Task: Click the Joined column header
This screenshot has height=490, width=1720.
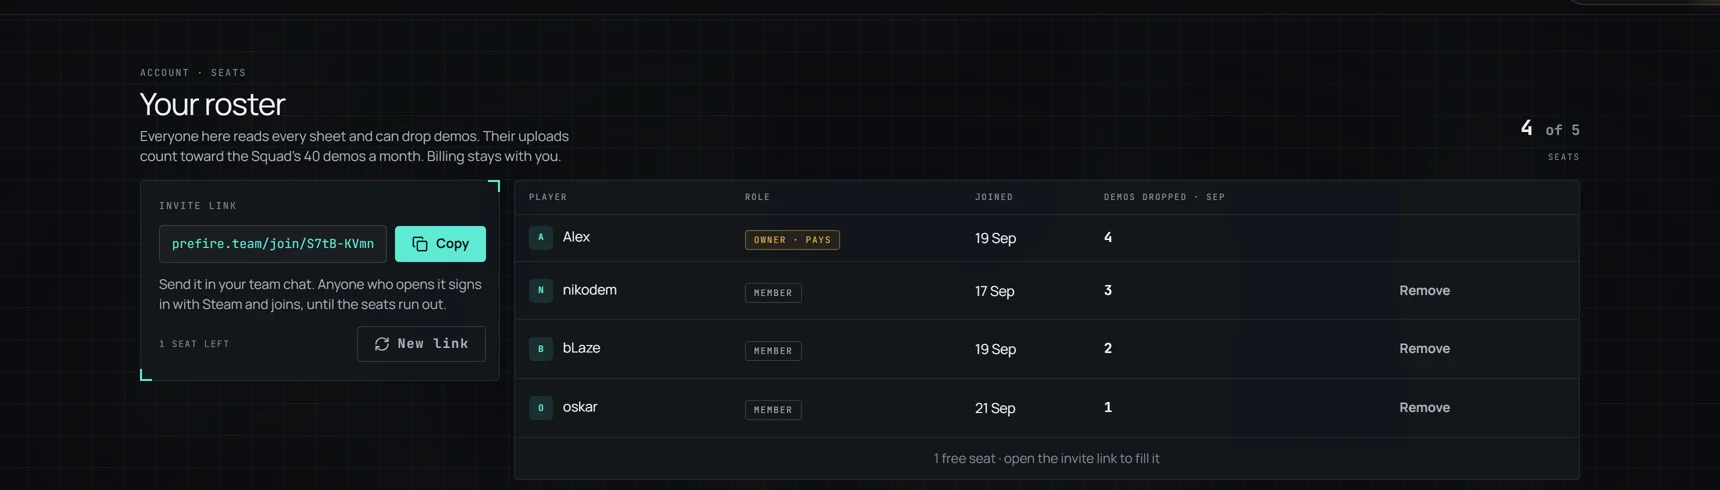Action: point(994,197)
